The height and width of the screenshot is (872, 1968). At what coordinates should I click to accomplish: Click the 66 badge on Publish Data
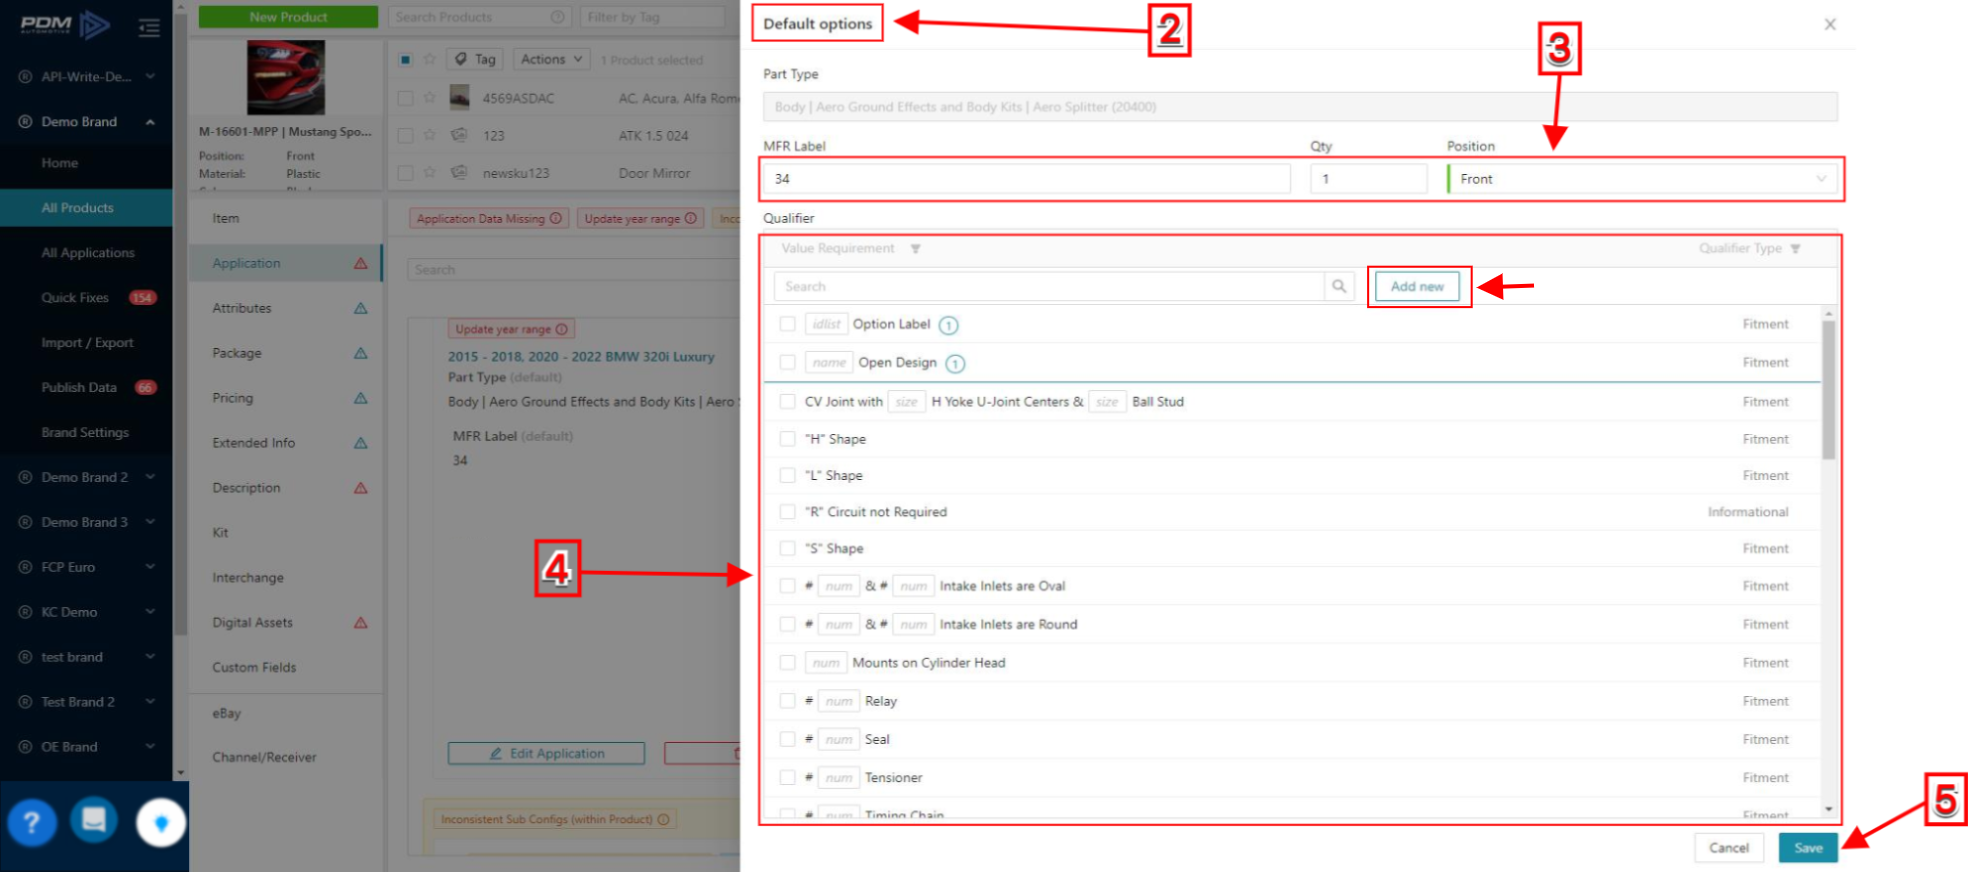[x=146, y=388]
